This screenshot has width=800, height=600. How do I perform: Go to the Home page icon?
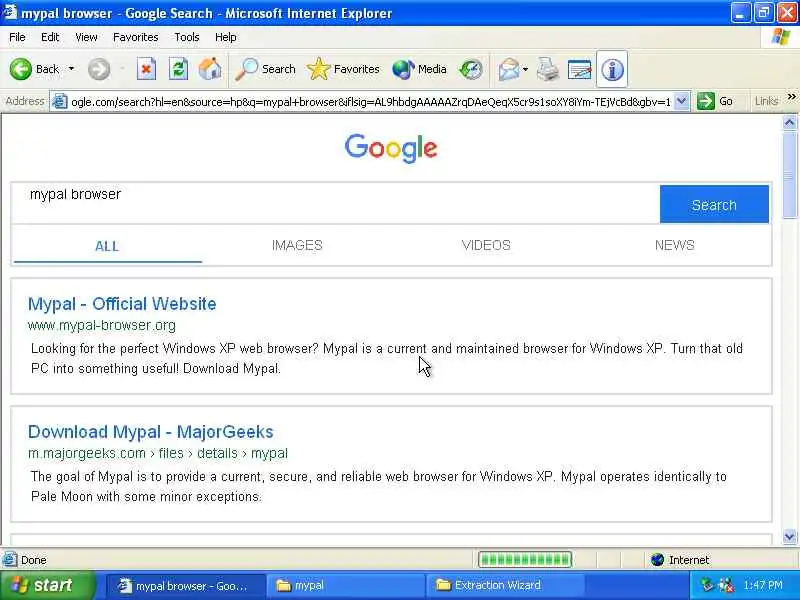210,69
